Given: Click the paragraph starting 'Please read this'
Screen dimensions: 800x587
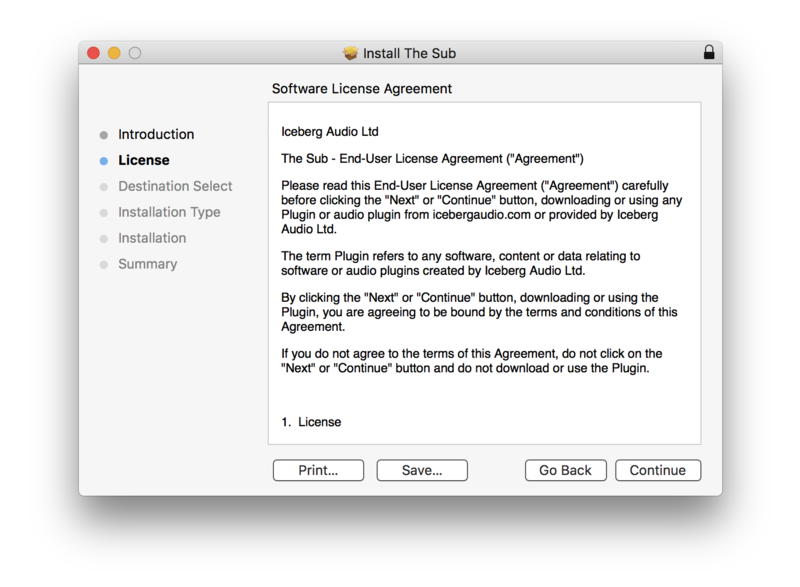Looking at the screenshot, I should click(482, 207).
